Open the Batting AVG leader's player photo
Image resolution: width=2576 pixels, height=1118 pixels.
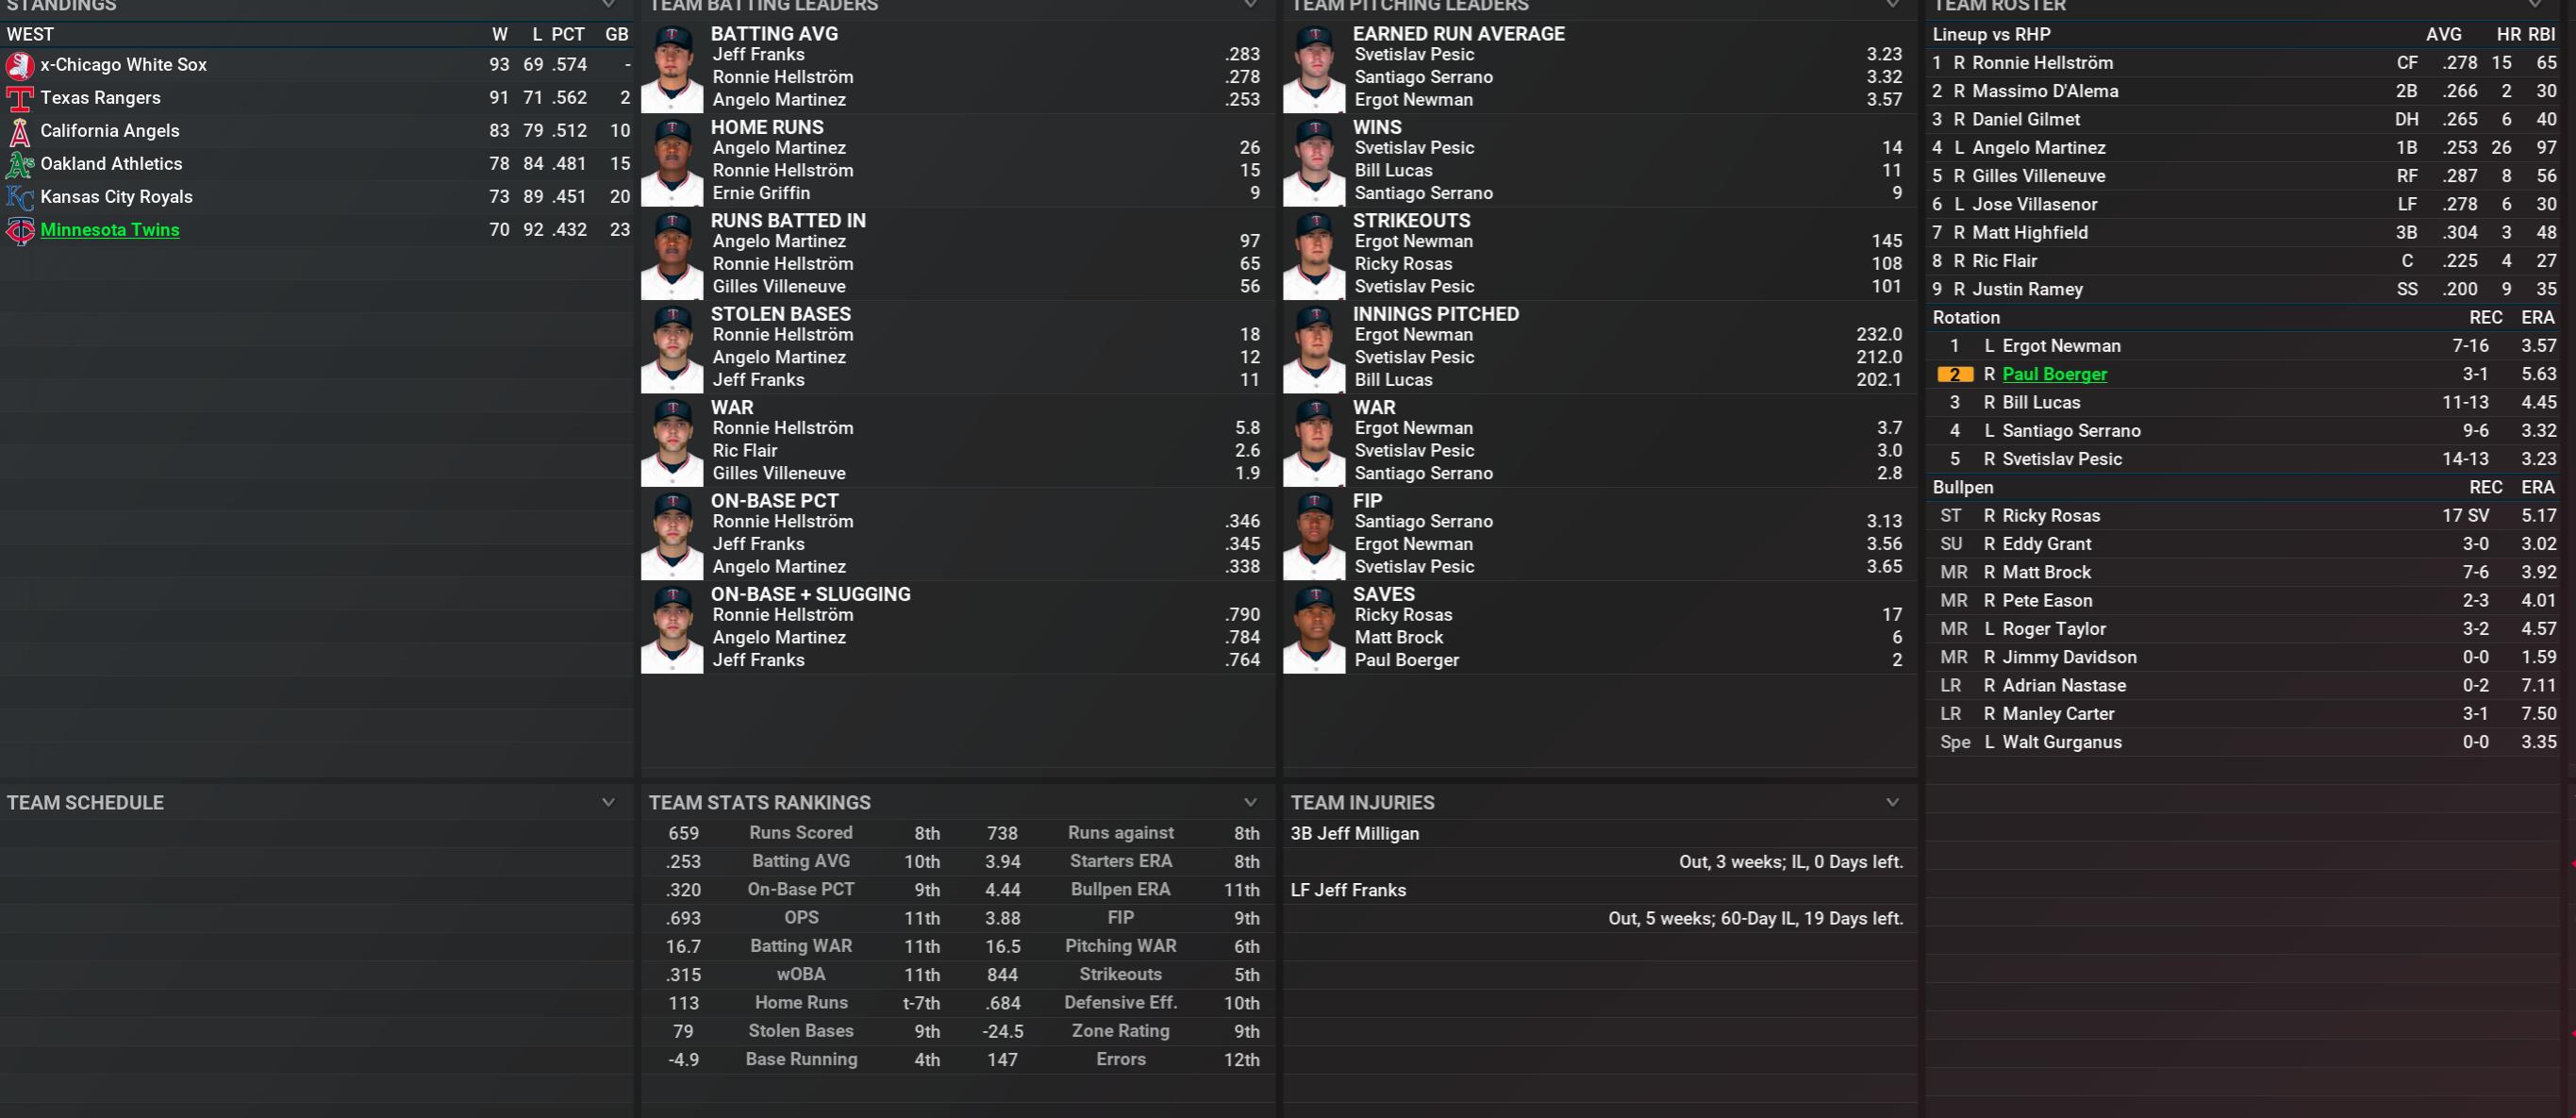(672, 68)
